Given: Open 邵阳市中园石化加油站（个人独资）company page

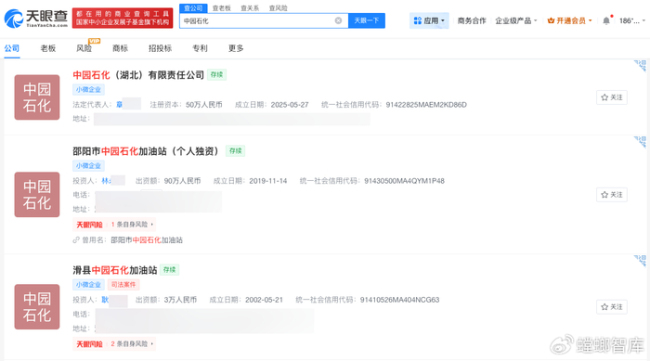Looking at the screenshot, I should pyautogui.click(x=146, y=151).
